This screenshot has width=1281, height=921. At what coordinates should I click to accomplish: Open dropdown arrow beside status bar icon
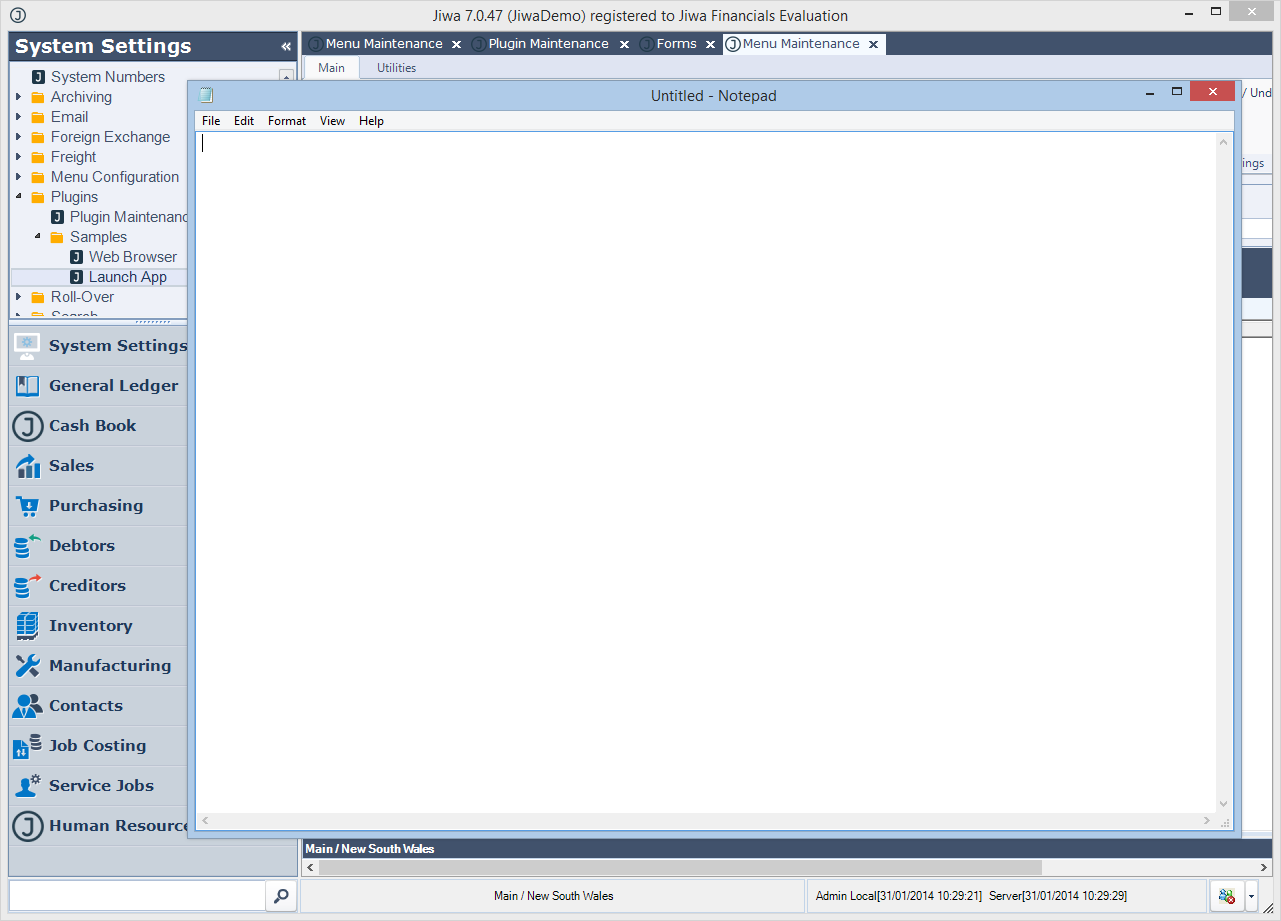pyautogui.click(x=1251, y=896)
